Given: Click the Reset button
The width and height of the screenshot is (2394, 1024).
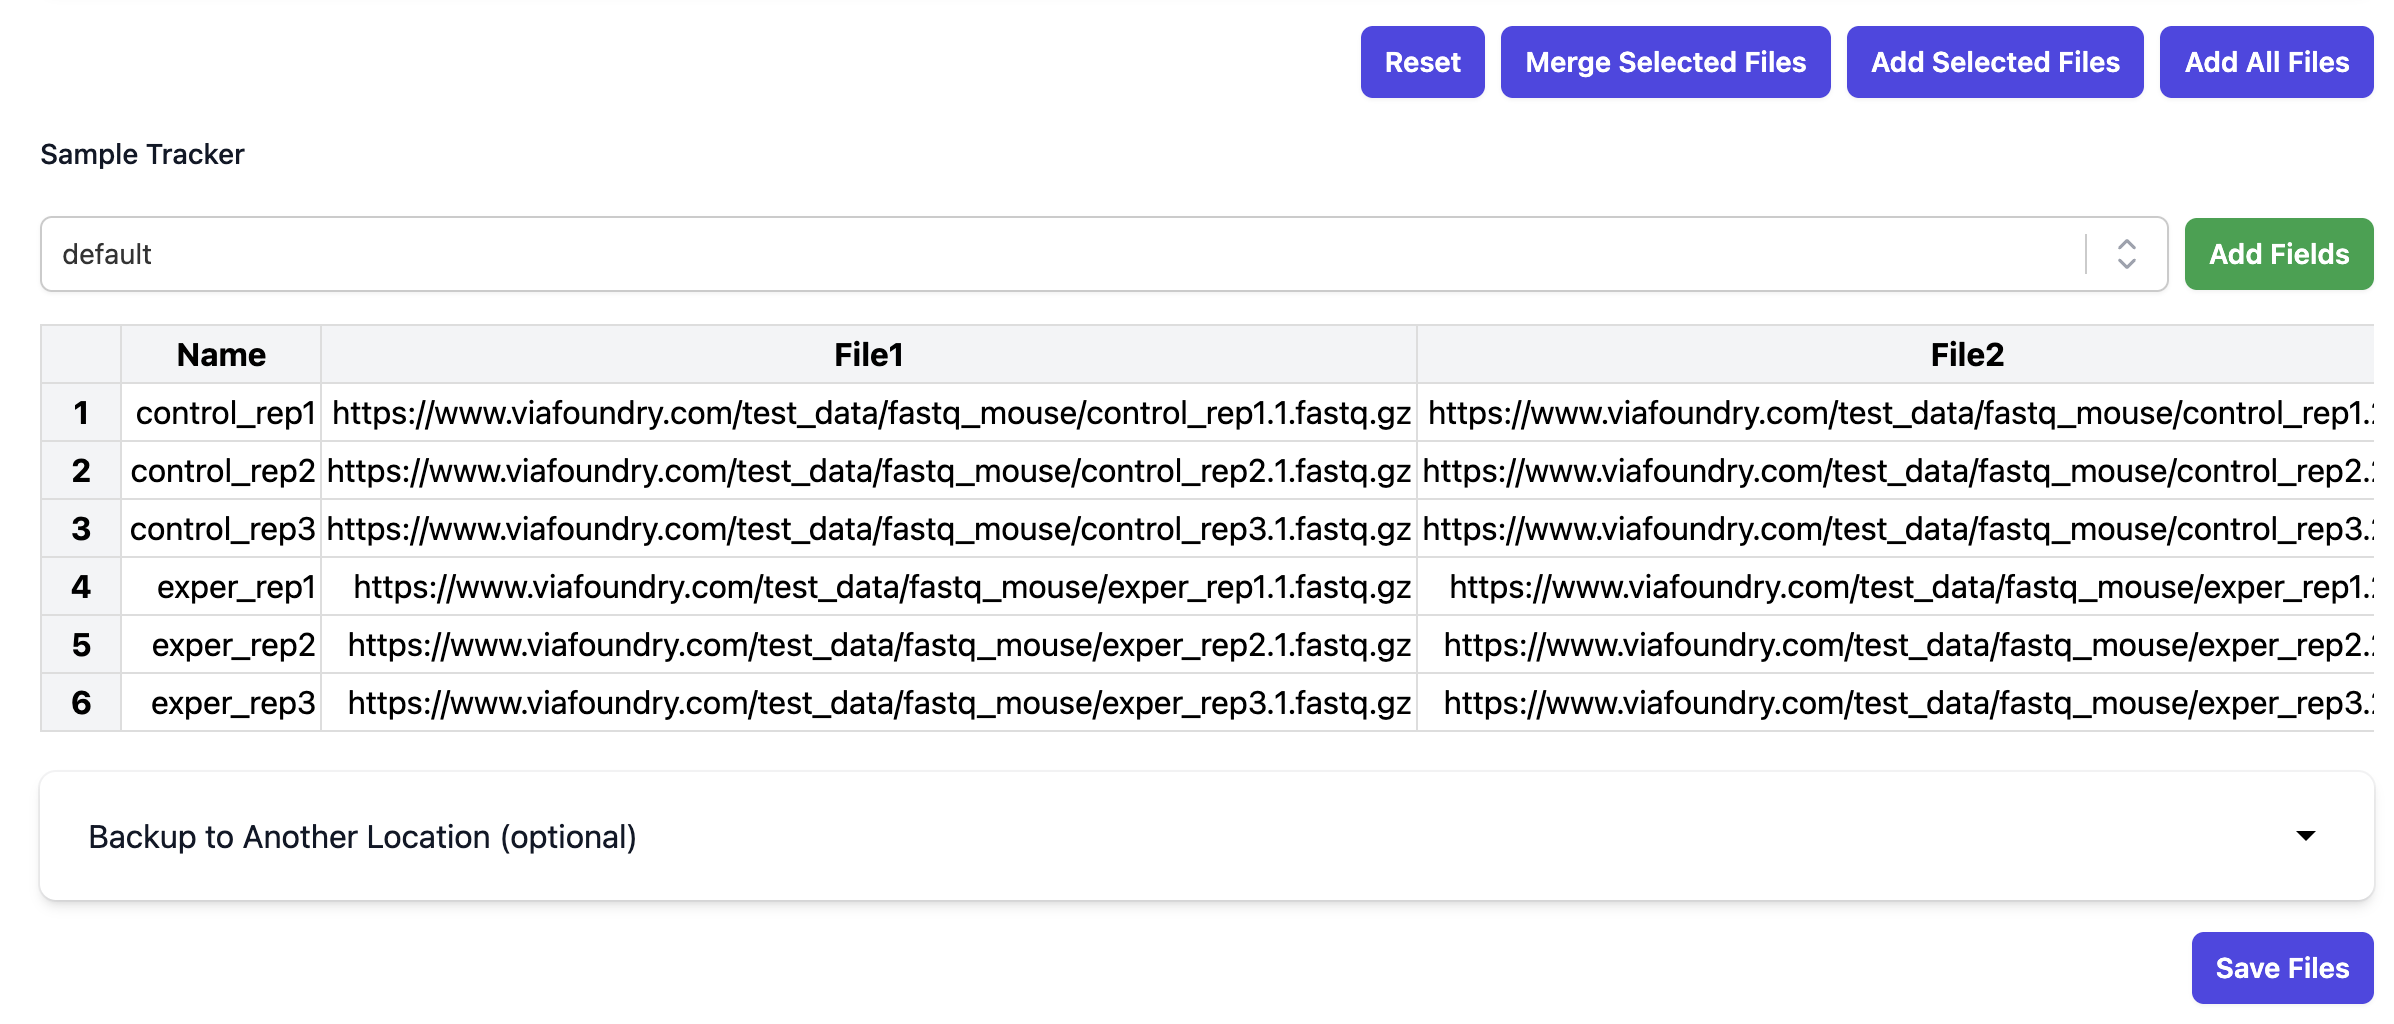Looking at the screenshot, I should pyautogui.click(x=1422, y=61).
